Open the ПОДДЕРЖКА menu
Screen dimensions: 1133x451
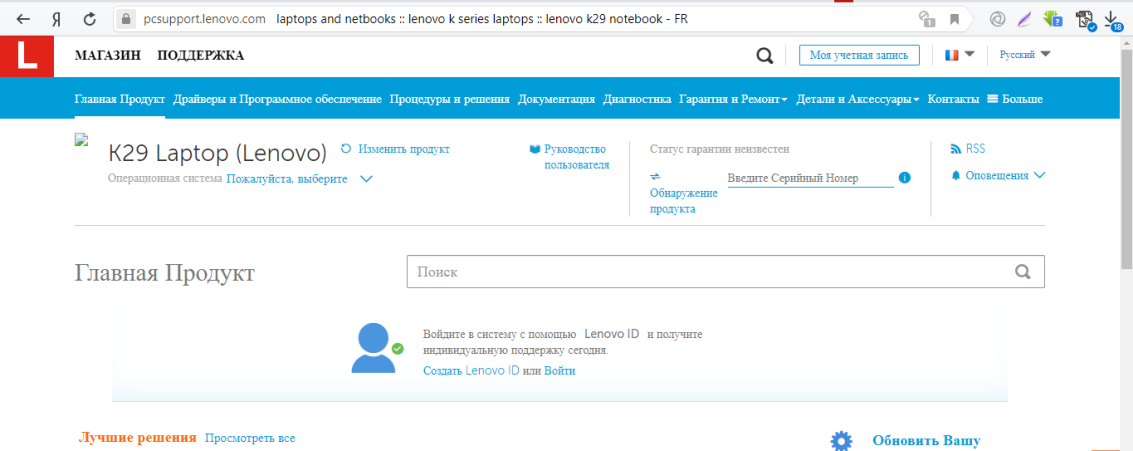pos(201,56)
